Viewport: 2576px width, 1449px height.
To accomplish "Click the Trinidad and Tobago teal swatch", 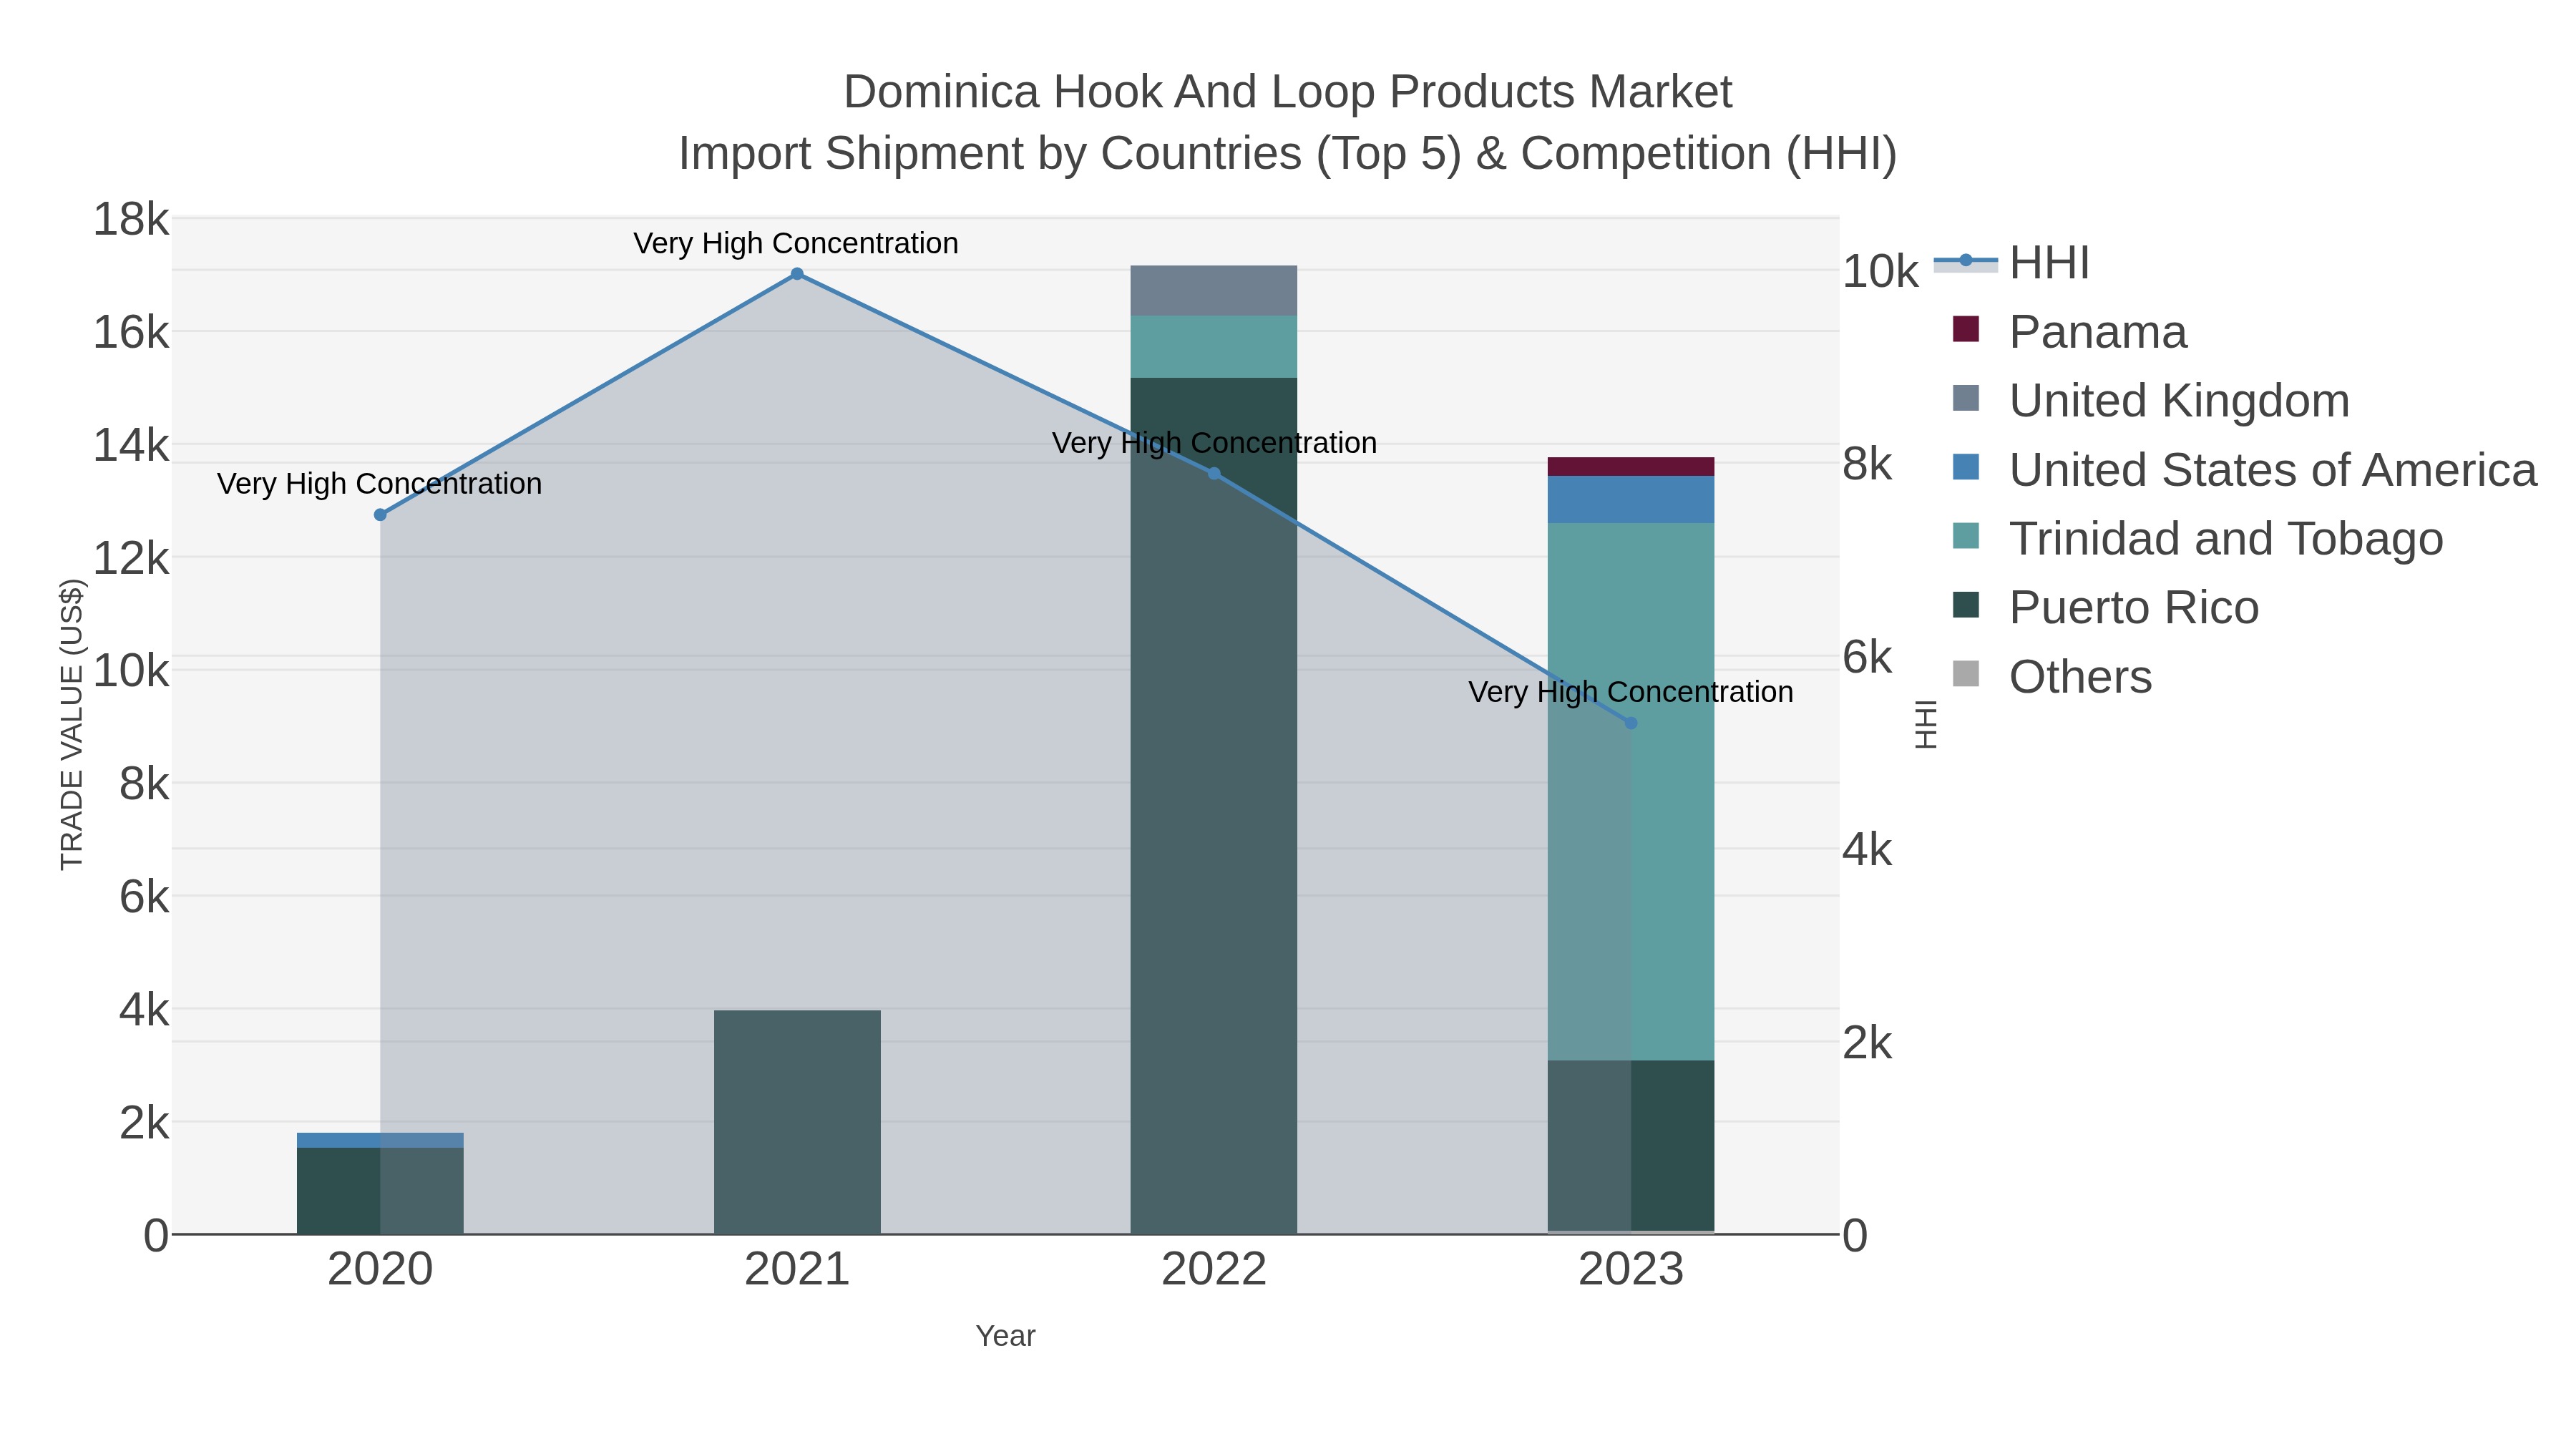I will pyautogui.click(x=1966, y=536).
